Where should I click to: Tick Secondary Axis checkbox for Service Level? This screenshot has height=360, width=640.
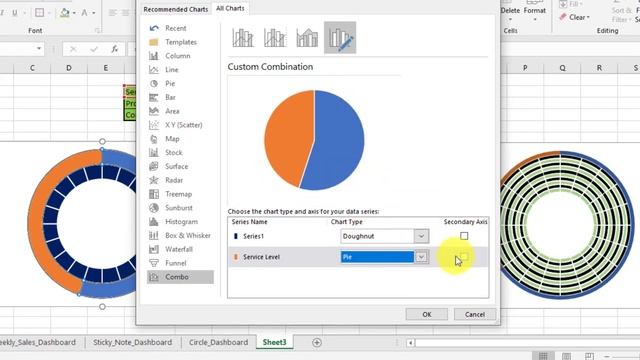point(464,257)
